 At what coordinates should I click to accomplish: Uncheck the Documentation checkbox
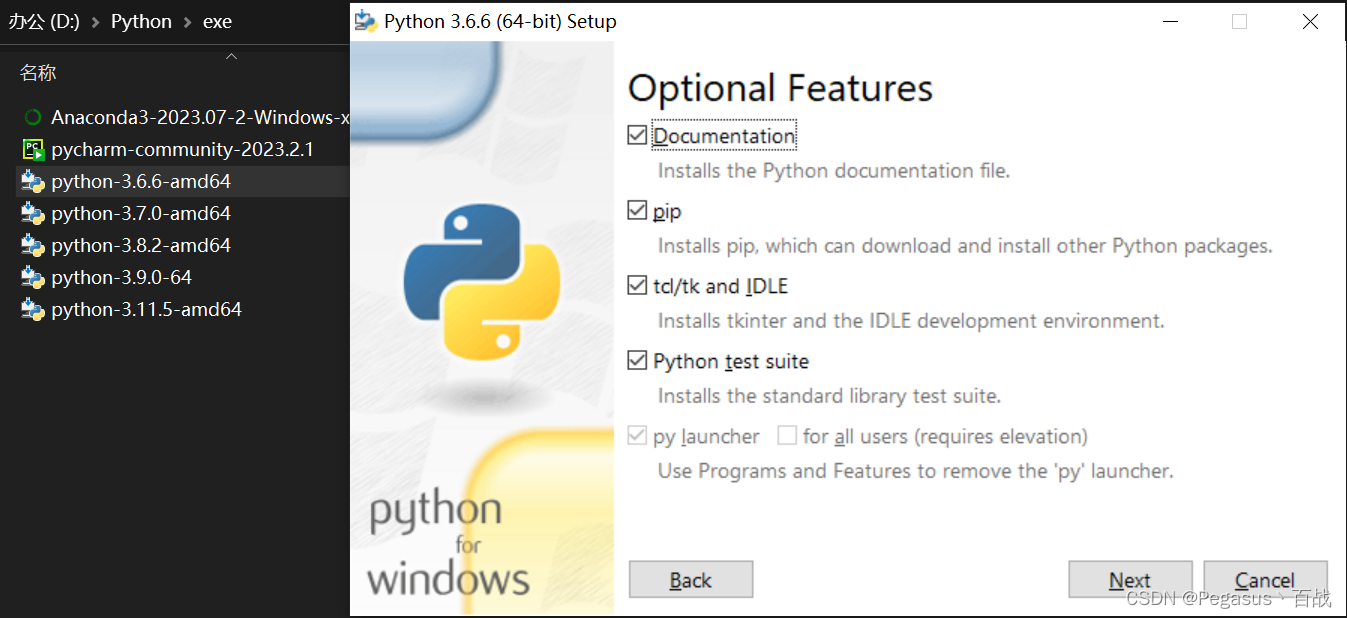(637, 135)
